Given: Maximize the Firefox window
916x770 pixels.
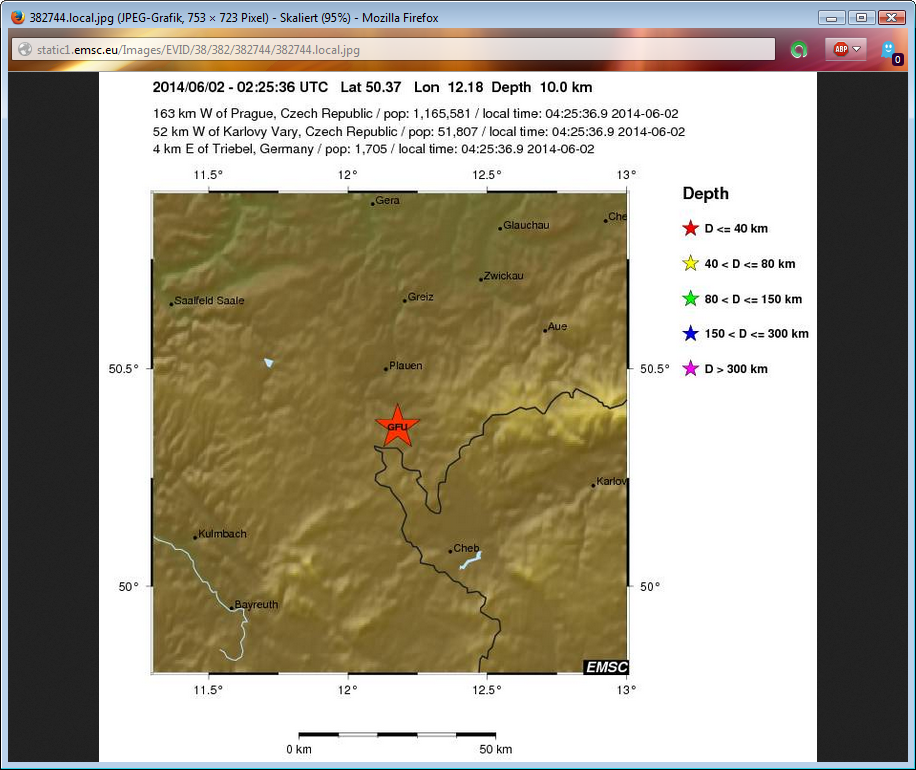Looking at the screenshot, I should click(860, 17).
